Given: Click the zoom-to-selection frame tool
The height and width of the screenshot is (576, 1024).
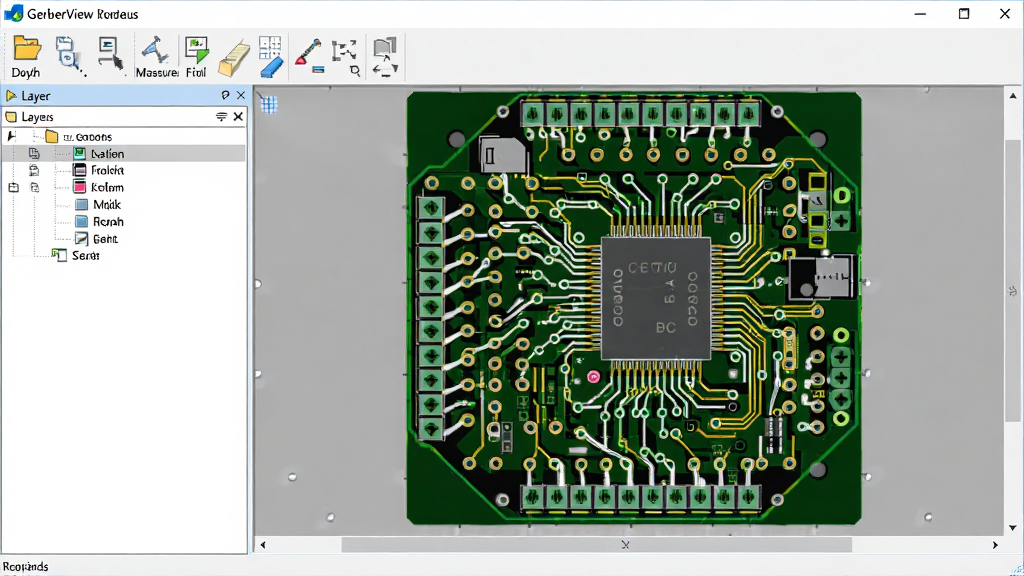Looking at the screenshot, I should click(345, 57).
